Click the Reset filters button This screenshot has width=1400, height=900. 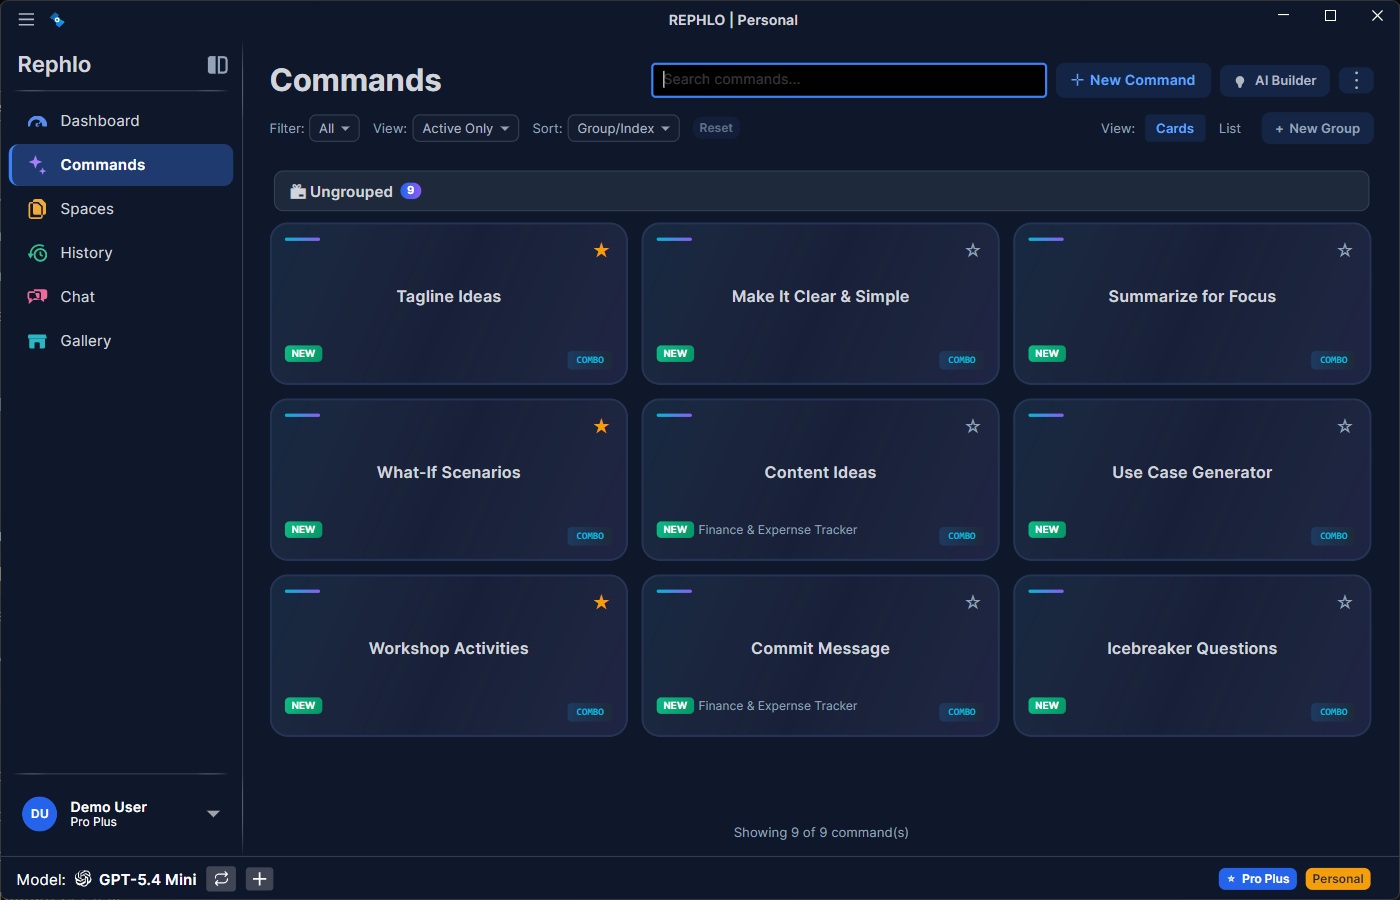click(716, 128)
